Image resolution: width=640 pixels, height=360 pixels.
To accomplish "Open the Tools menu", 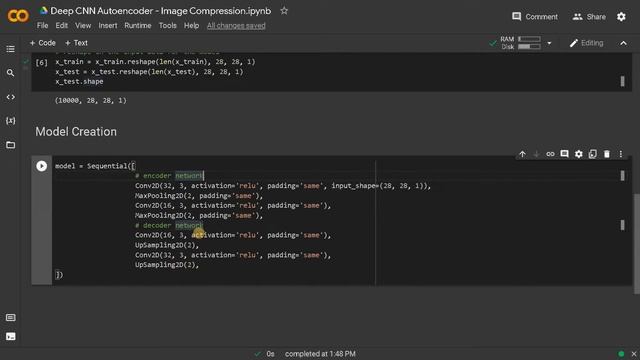I will 168,26.
